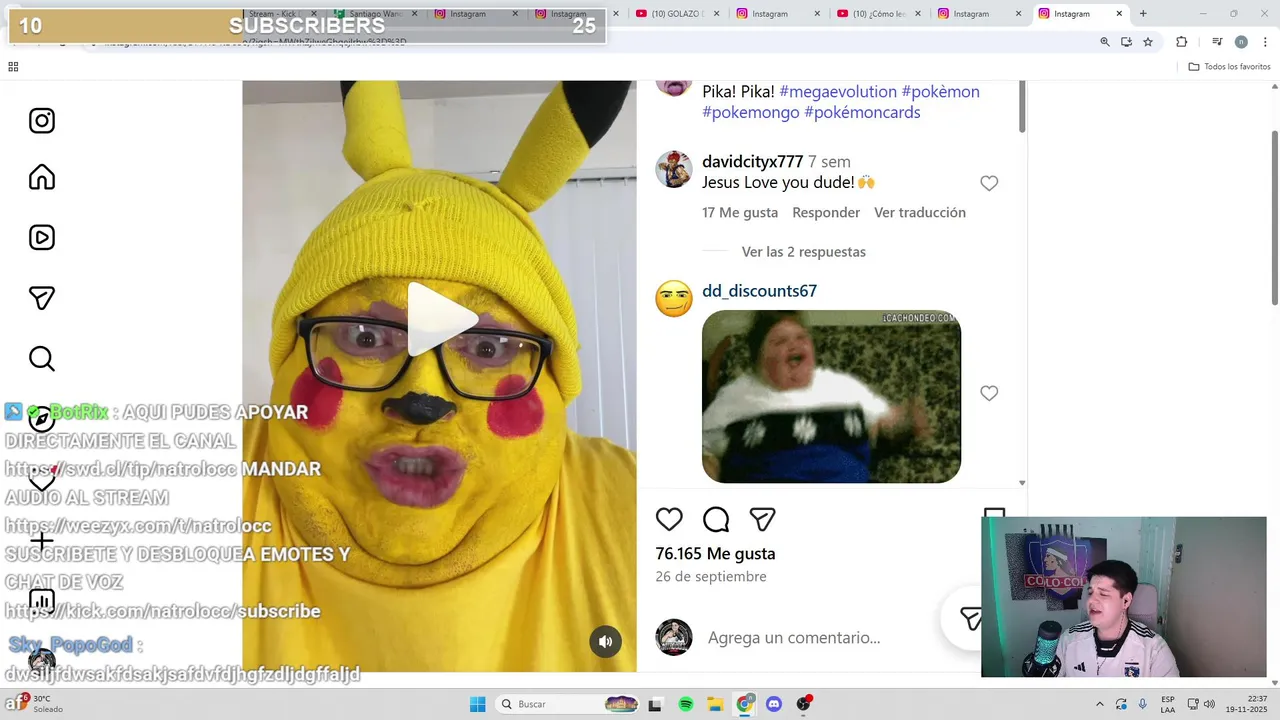Open Chrome media controls icon
The width and height of the screenshot is (1280, 720).
pyautogui.click(x=1217, y=42)
